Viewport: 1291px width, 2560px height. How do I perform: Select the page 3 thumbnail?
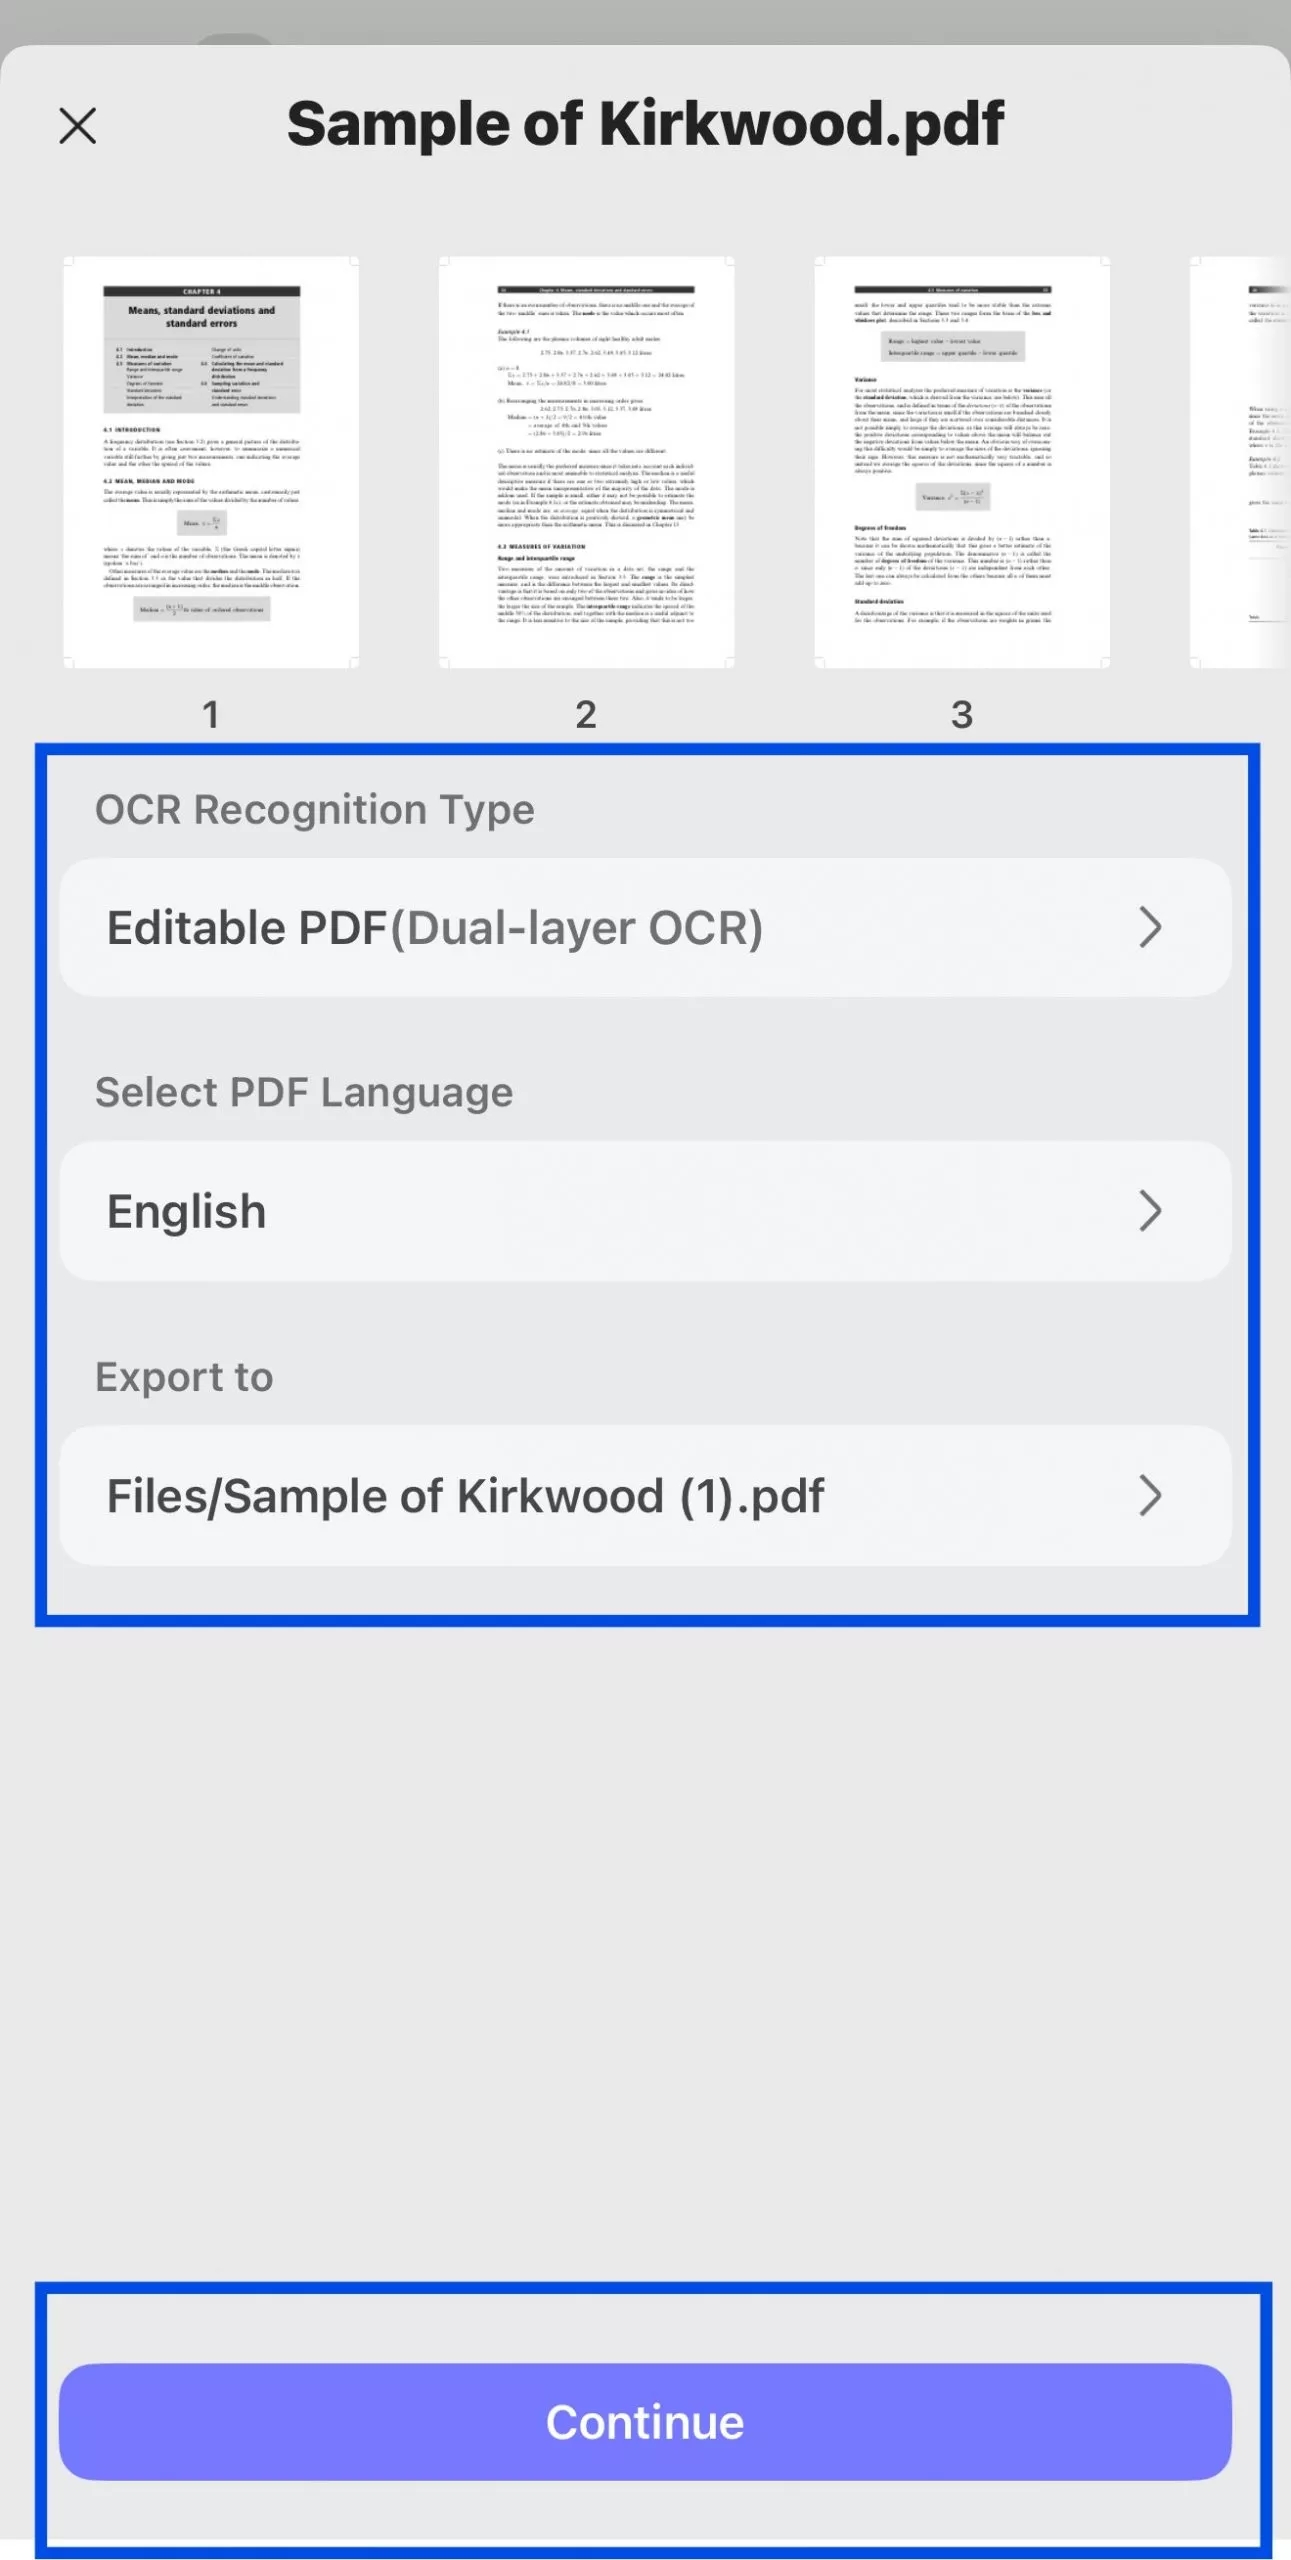pyautogui.click(x=961, y=460)
